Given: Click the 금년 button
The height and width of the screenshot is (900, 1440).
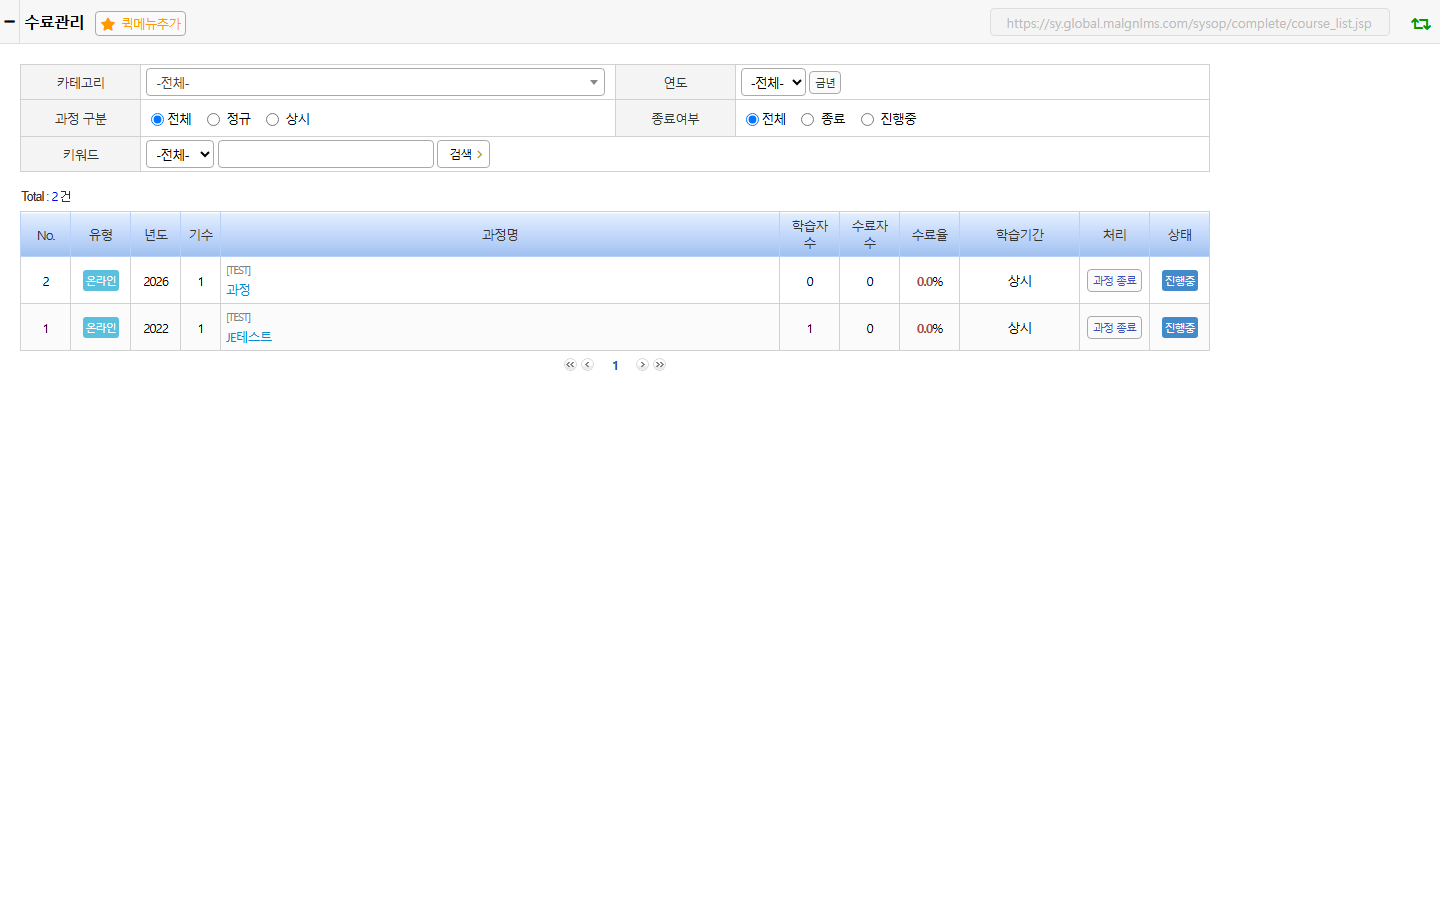Looking at the screenshot, I should [x=825, y=83].
